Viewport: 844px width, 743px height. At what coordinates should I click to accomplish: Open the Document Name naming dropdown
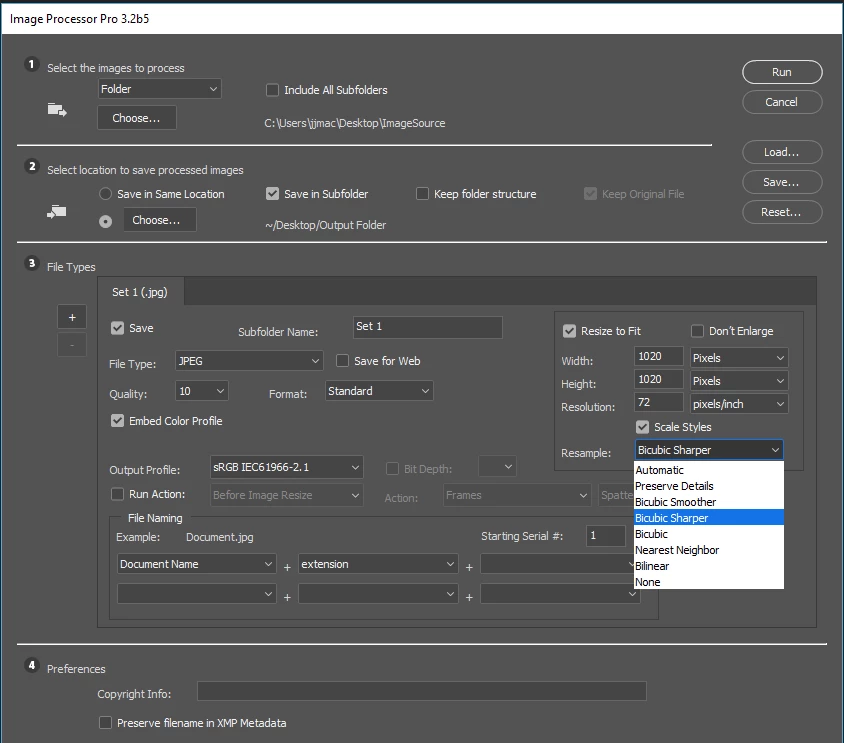coord(196,564)
